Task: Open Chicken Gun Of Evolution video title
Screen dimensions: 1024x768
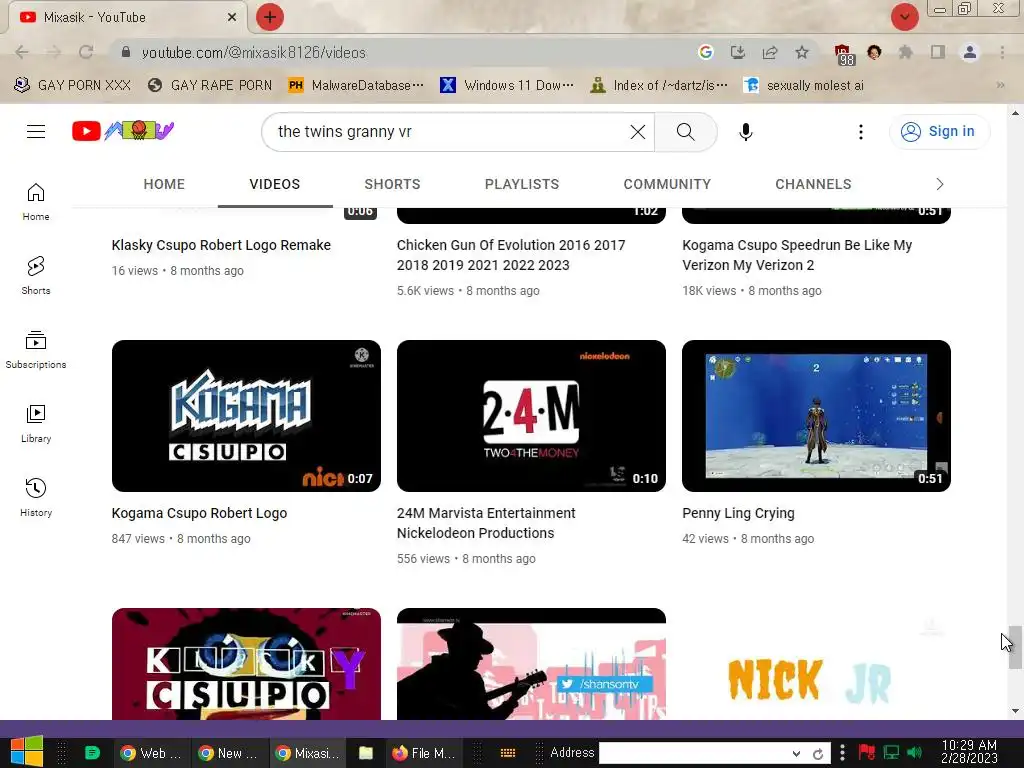Action: 511,255
